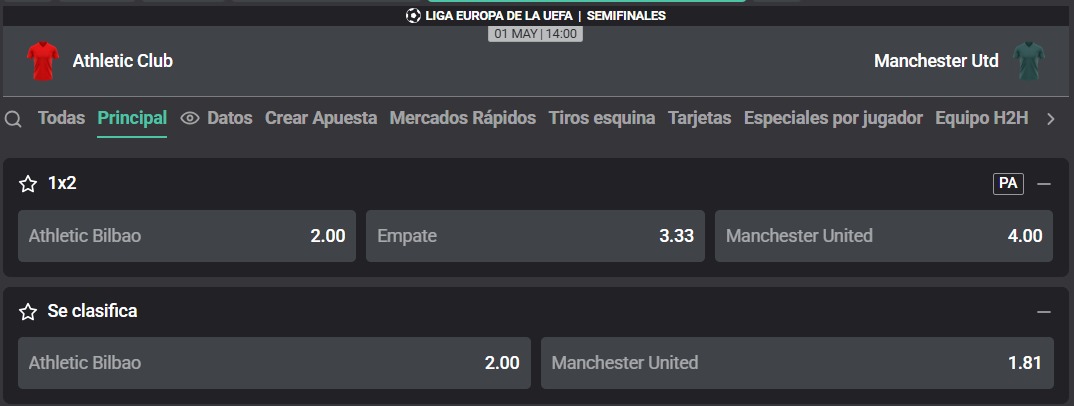The width and height of the screenshot is (1074, 406).
Task: Pick Manchester United 1x2 odds 4.00
Action: [x=884, y=236]
